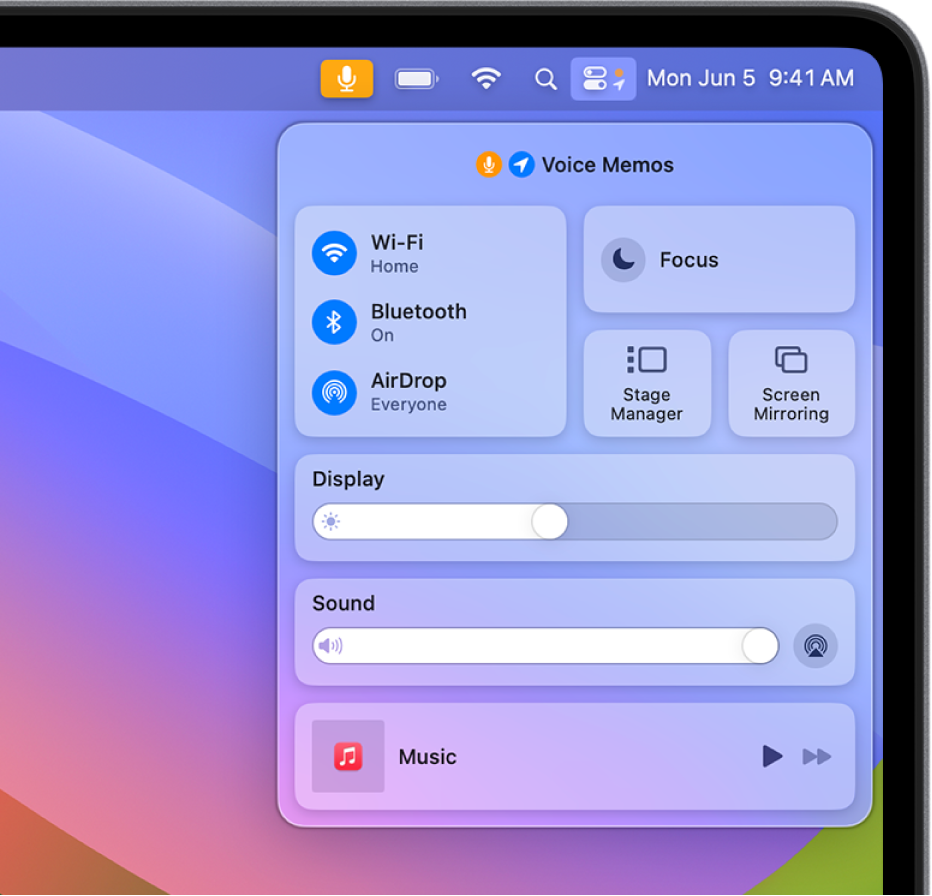Screen dimensions: 932x896
Task: Expand the Display section title
Action: click(x=348, y=479)
